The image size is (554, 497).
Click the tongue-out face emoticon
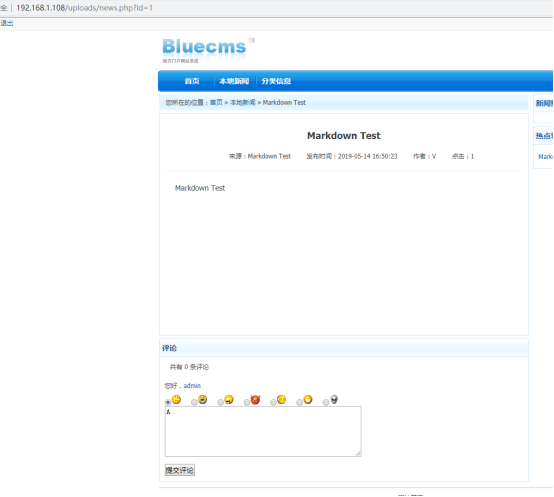tap(229, 400)
